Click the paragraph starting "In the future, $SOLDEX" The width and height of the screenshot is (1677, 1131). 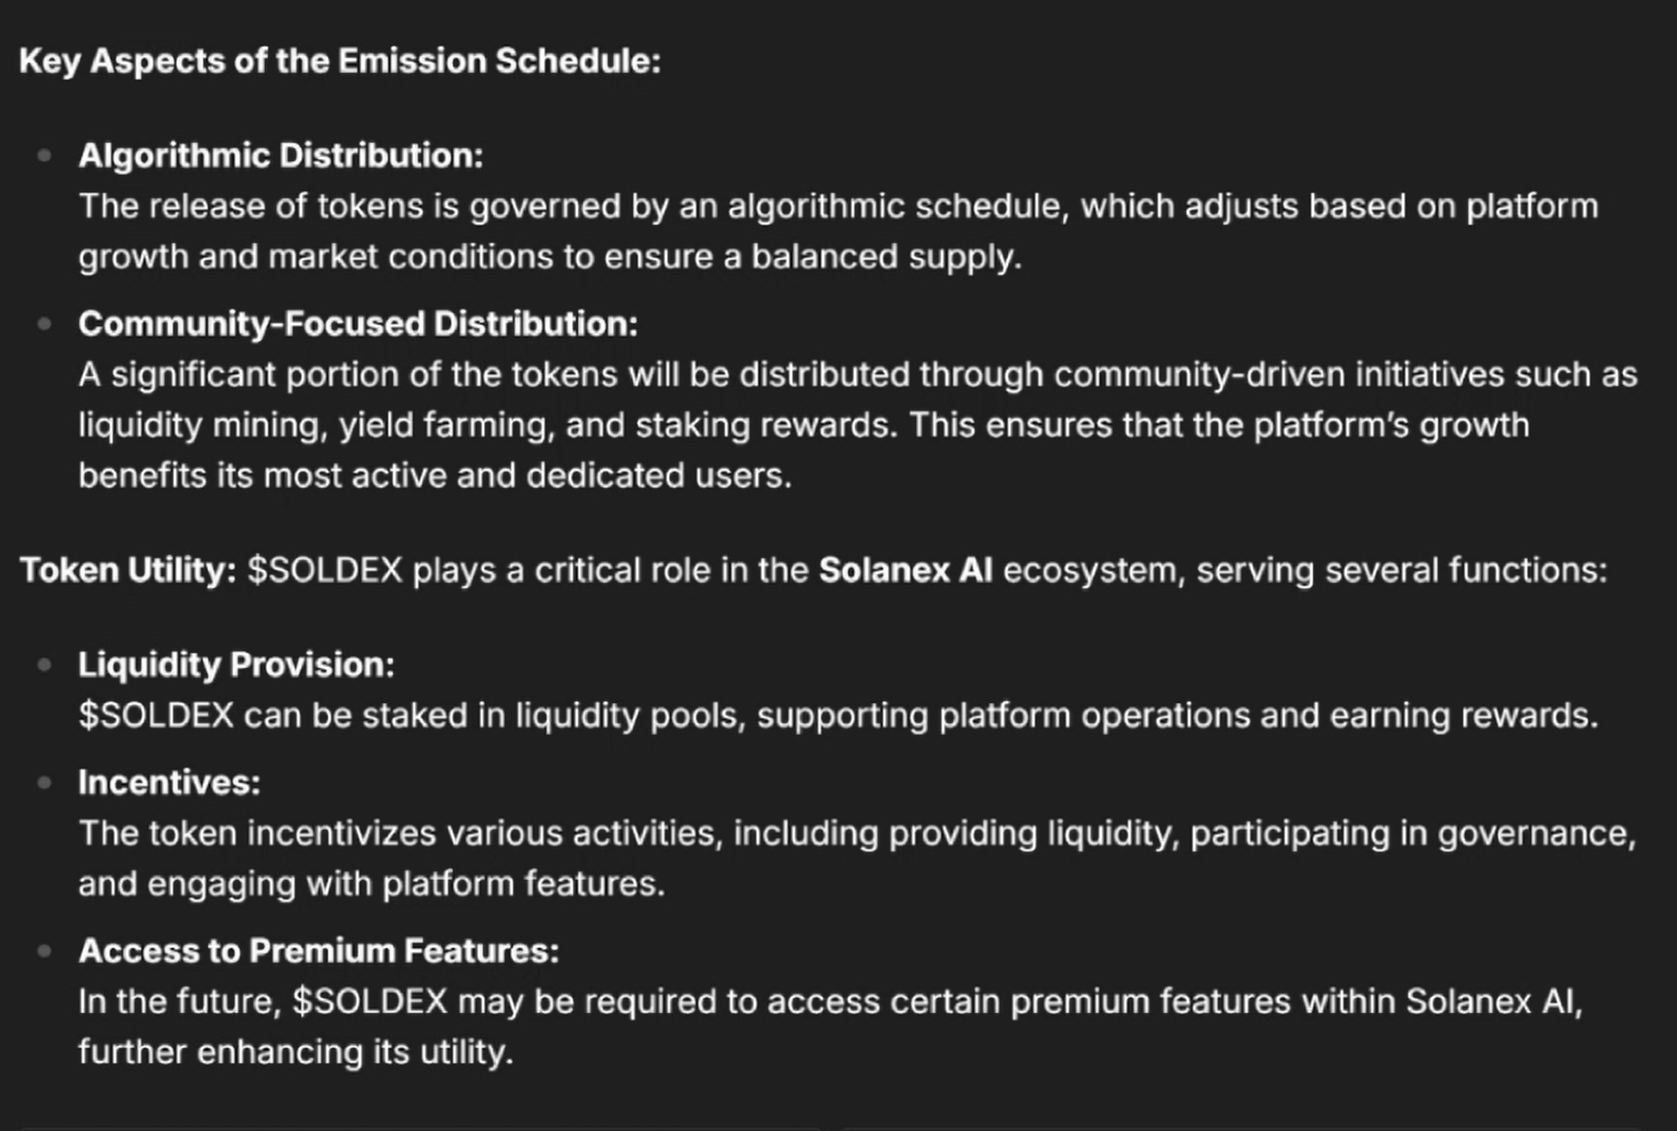tap(830, 1026)
